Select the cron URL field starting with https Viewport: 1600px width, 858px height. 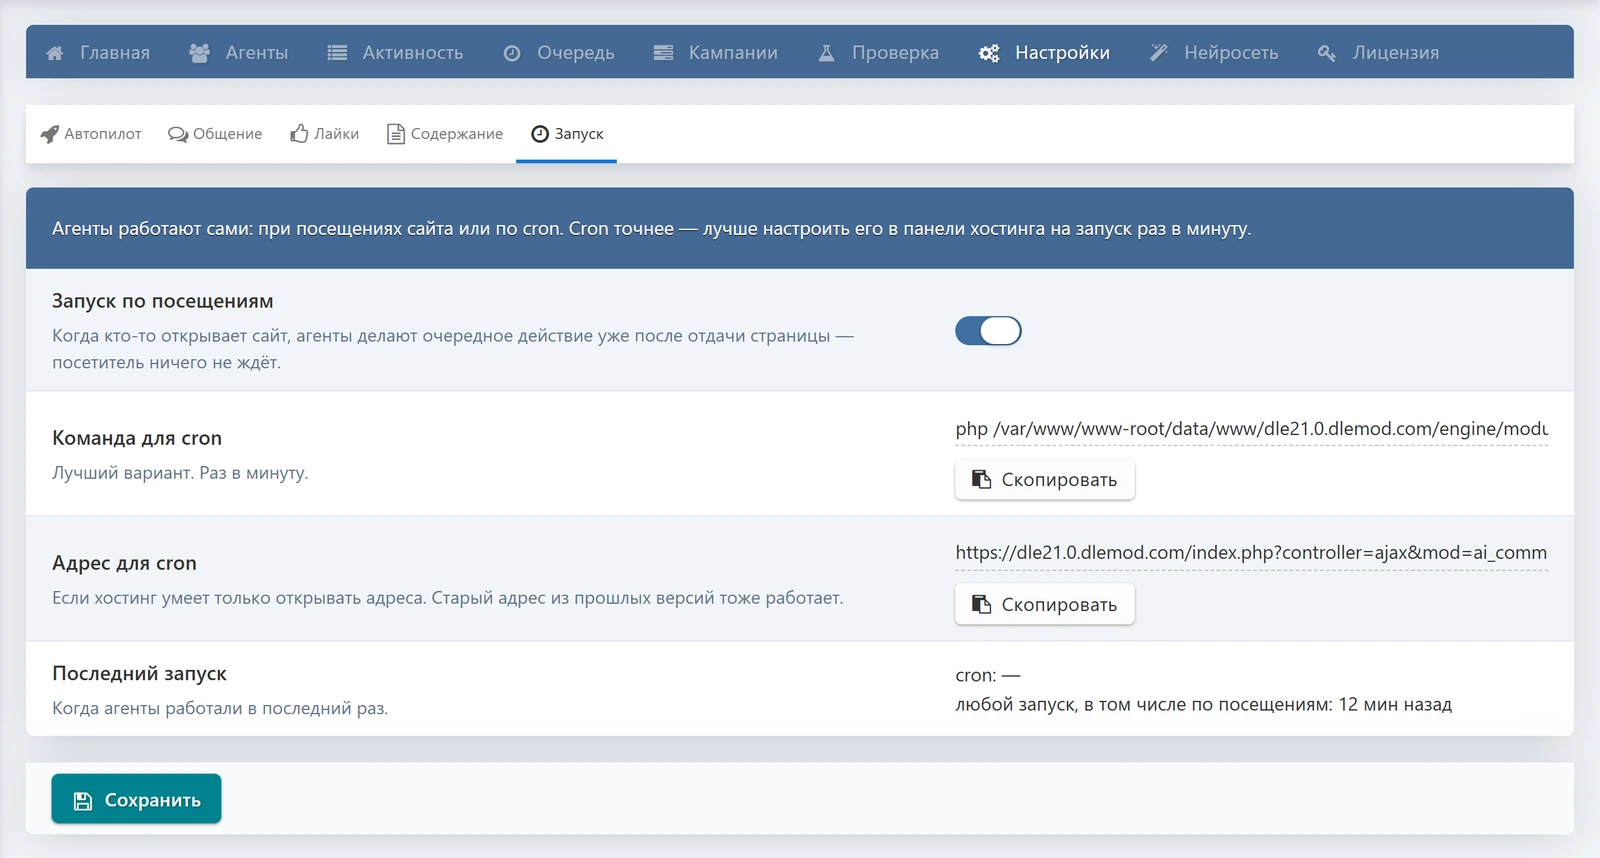1251,553
